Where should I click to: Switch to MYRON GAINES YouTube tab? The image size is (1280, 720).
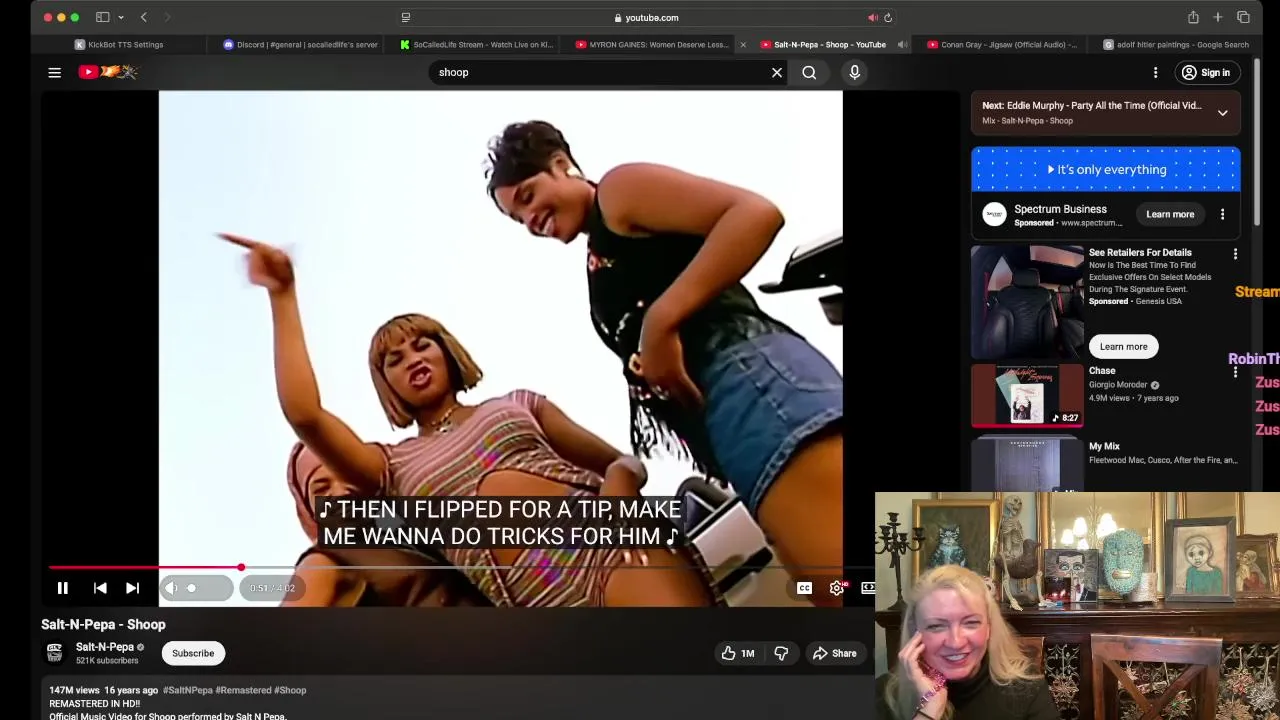pos(651,44)
